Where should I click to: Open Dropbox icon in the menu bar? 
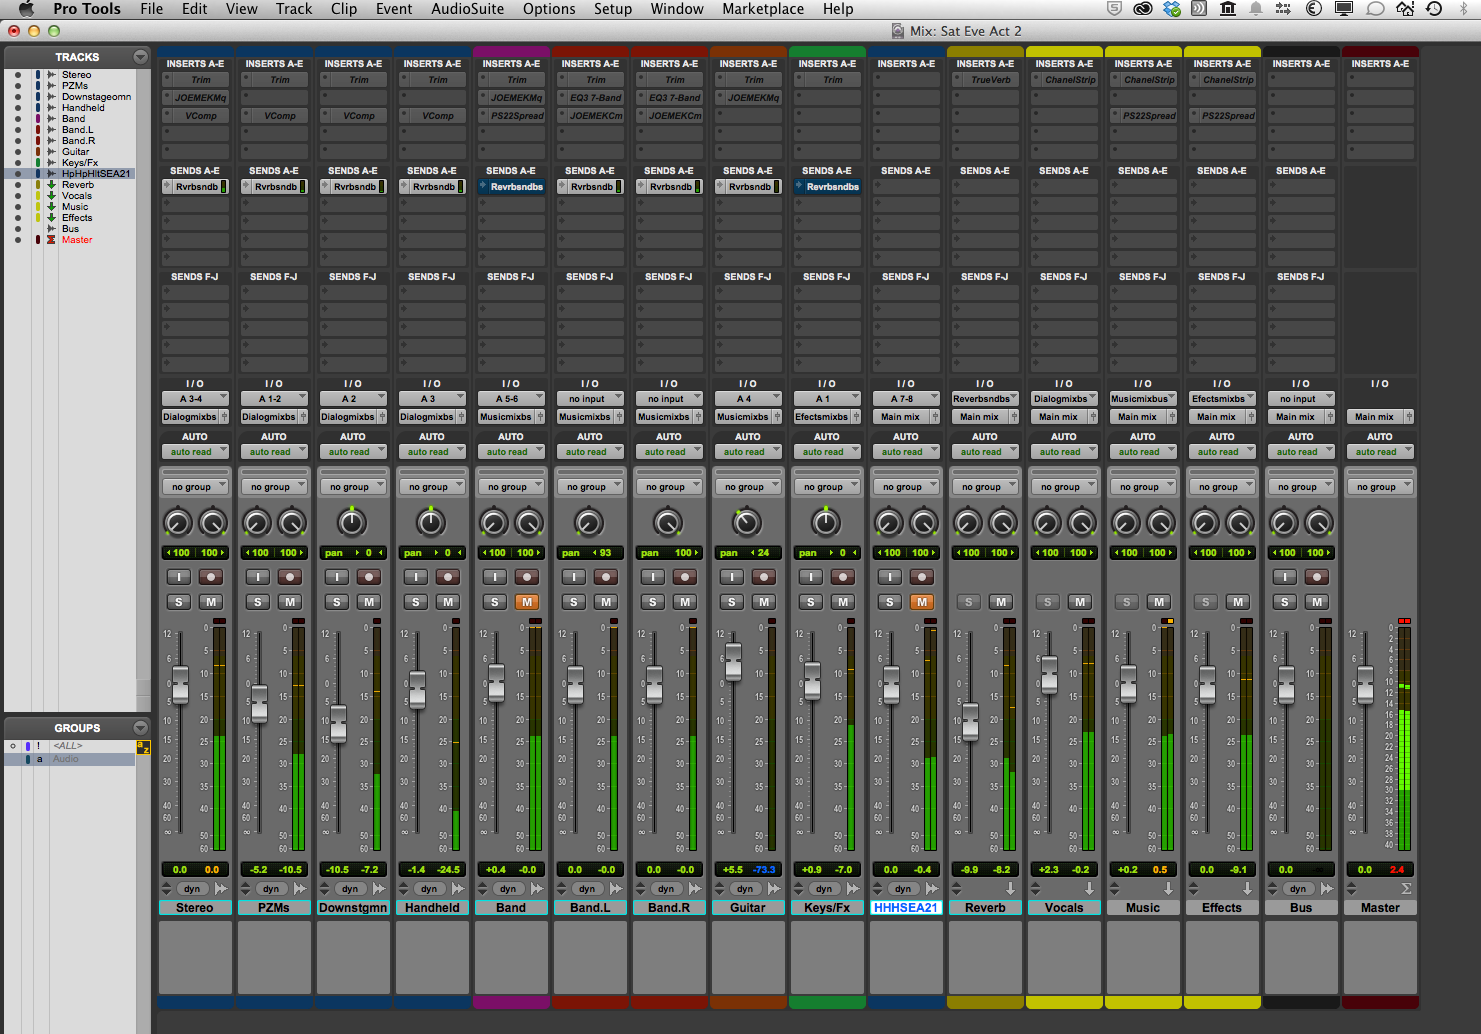coord(1172,9)
